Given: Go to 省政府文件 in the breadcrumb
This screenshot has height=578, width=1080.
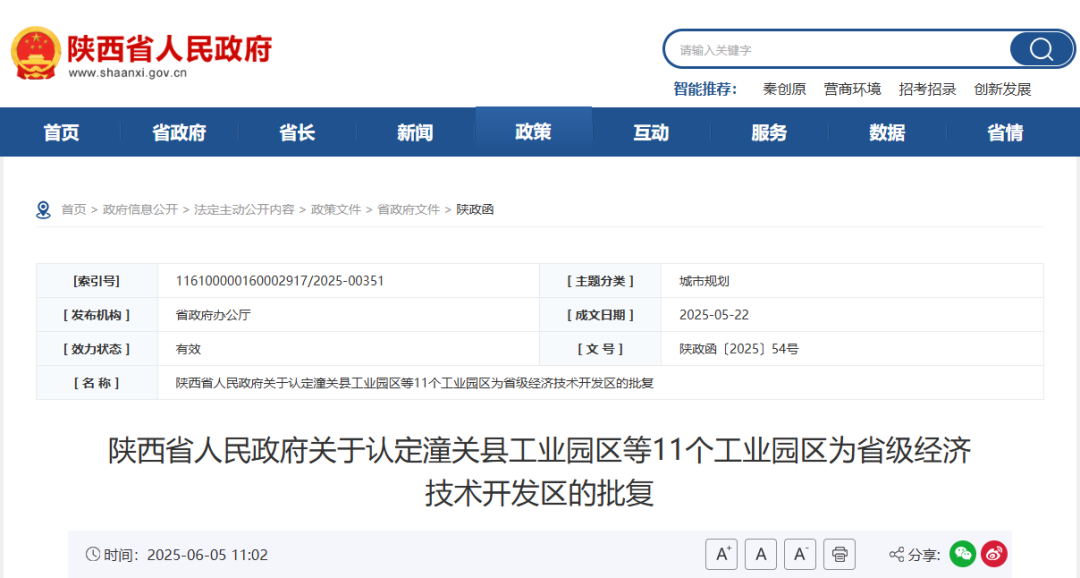Looking at the screenshot, I should pyautogui.click(x=408, y=209).
